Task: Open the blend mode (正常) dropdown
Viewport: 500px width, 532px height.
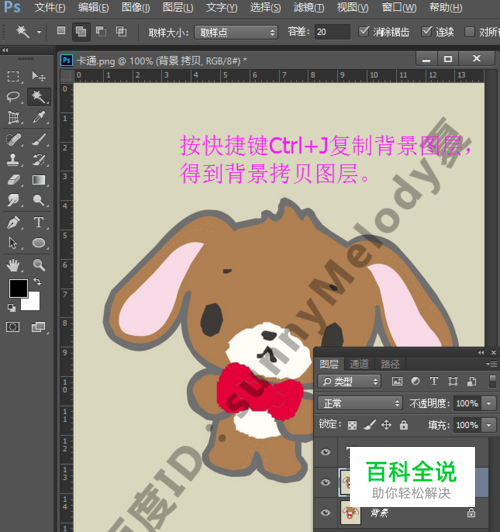Action: point(360,403)
